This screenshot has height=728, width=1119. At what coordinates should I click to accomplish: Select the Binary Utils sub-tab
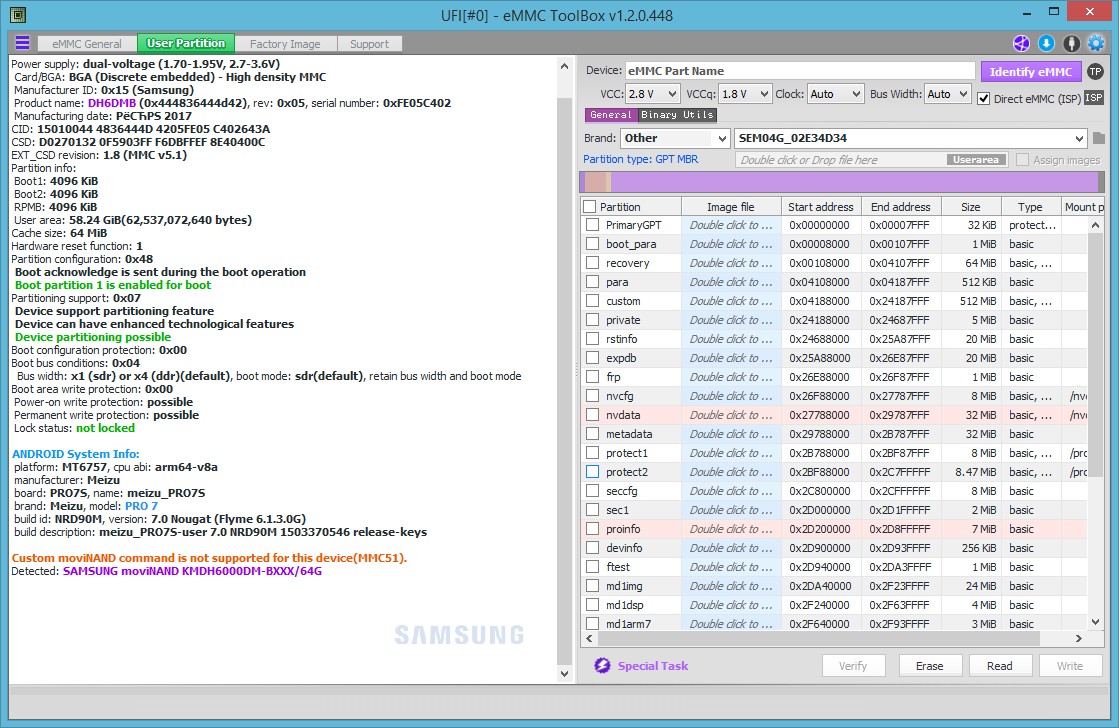pyautogui.click(x=677, y=114)
